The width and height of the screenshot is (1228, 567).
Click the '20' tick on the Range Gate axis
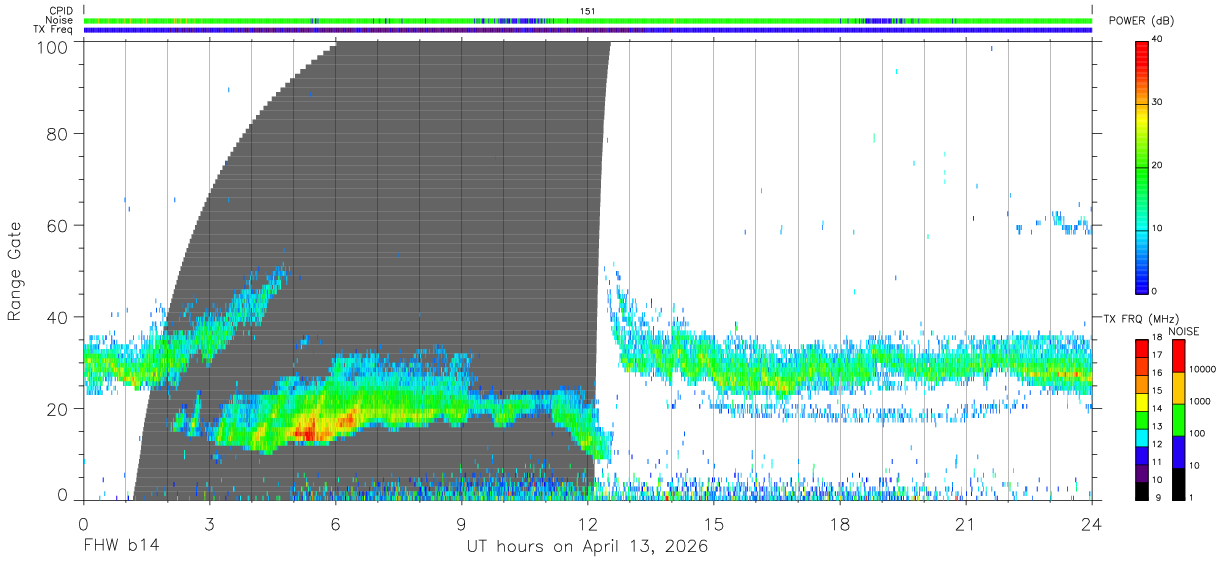[56, 409]
